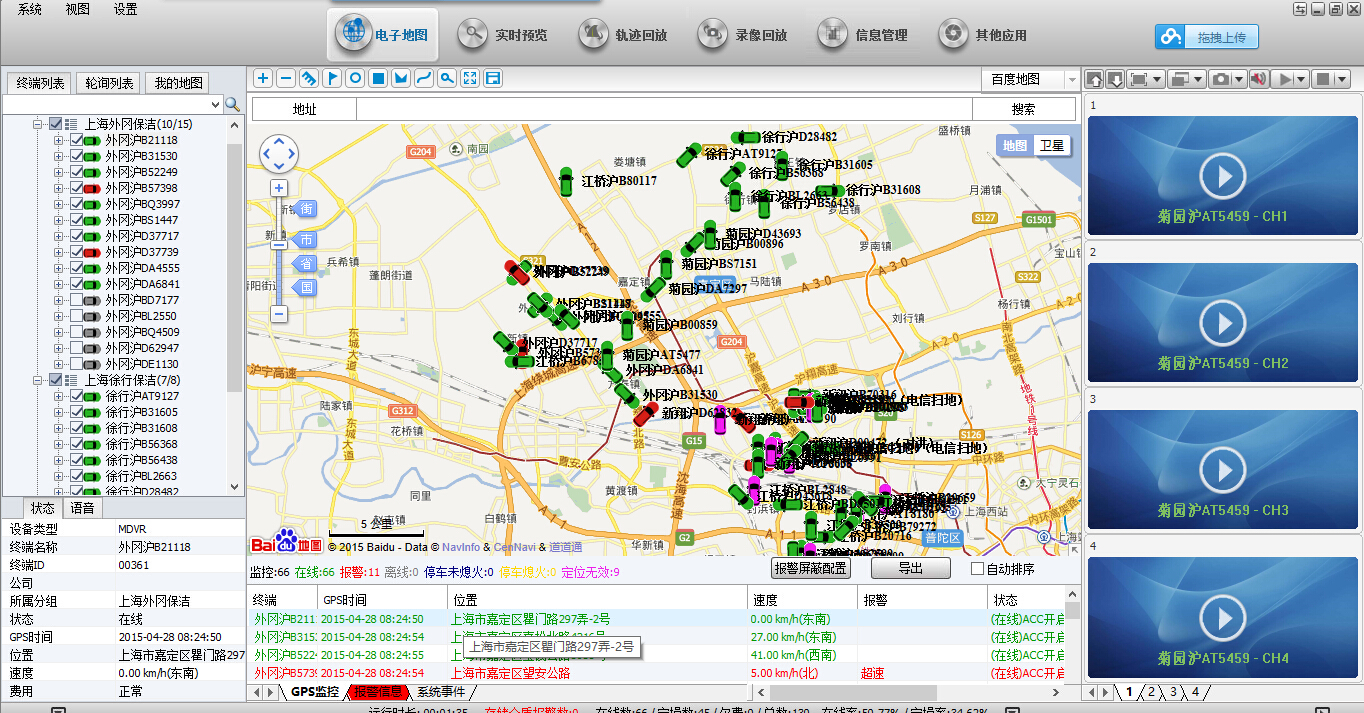This screenshot has width=1364, height=713.
Task: Choose the circle drawing tool
Action: click(x=355, y=78)
